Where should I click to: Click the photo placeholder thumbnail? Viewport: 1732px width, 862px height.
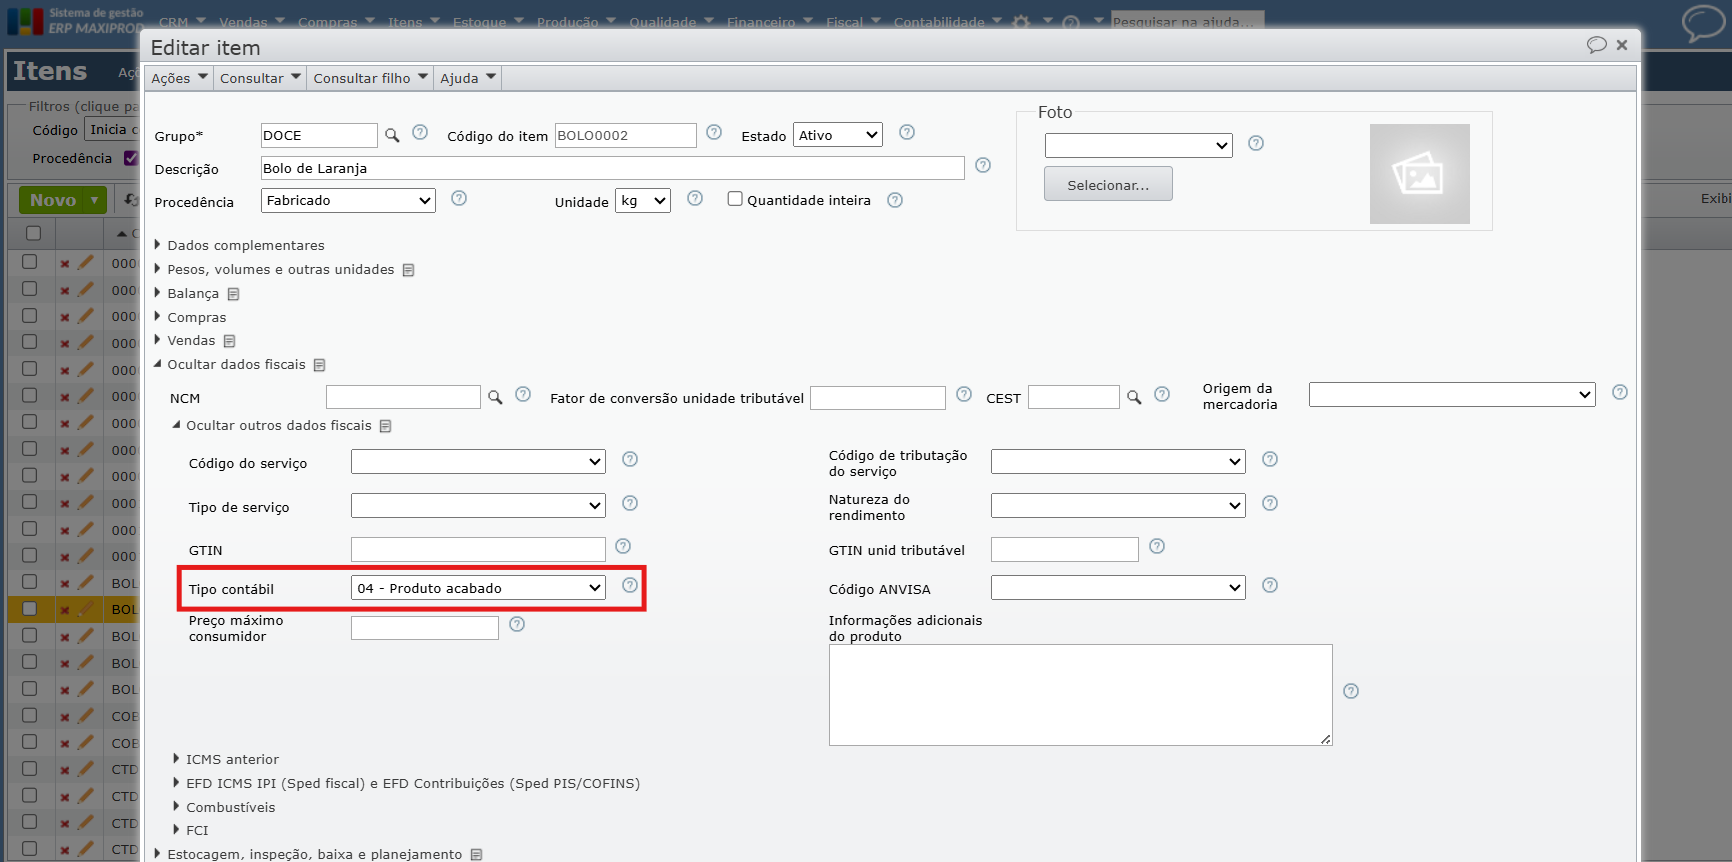pos(1419,174)
